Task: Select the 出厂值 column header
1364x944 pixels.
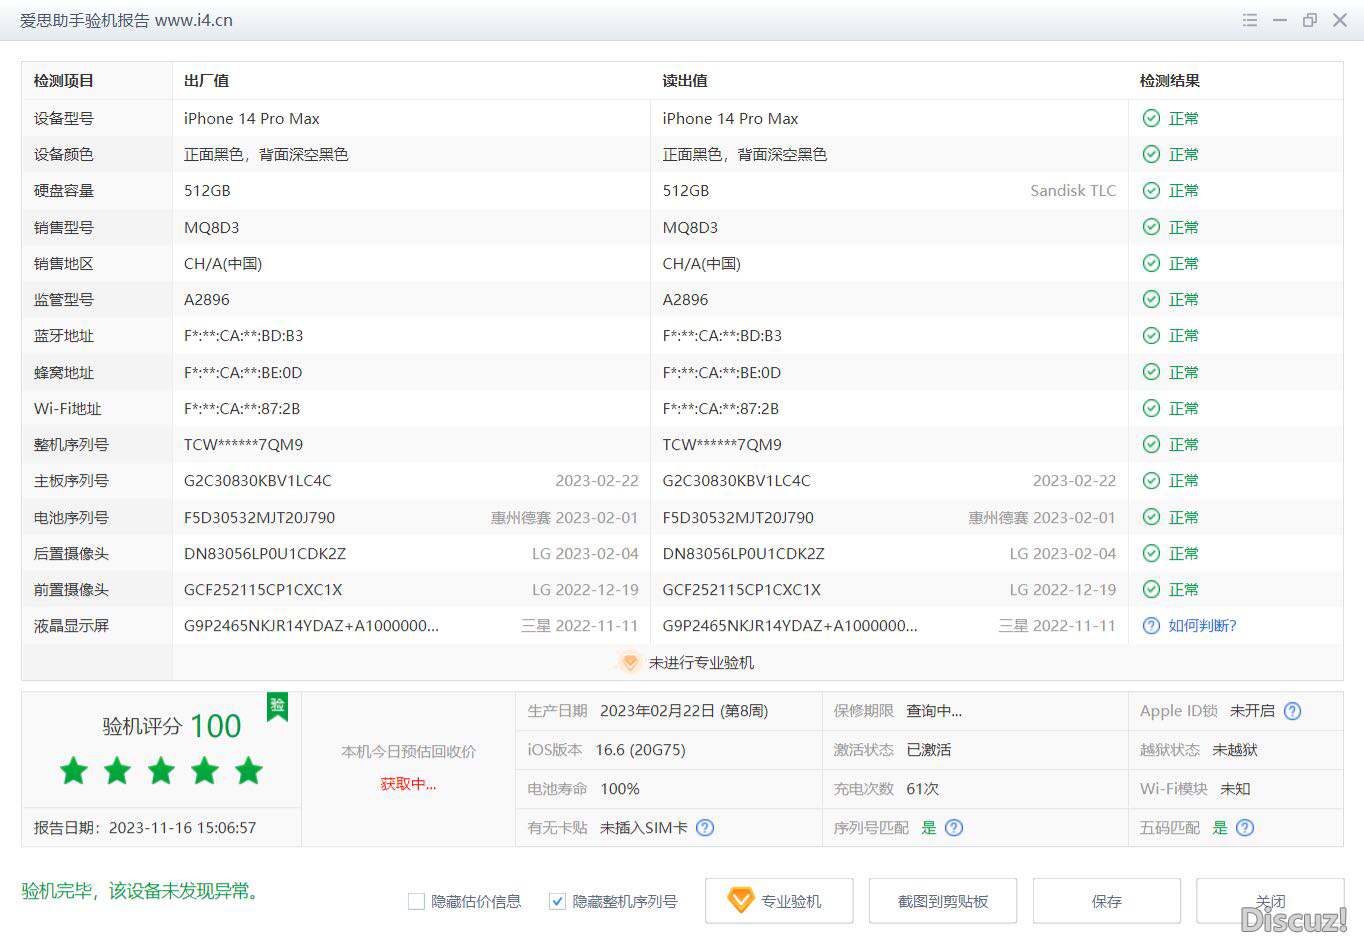Action: 206,80
